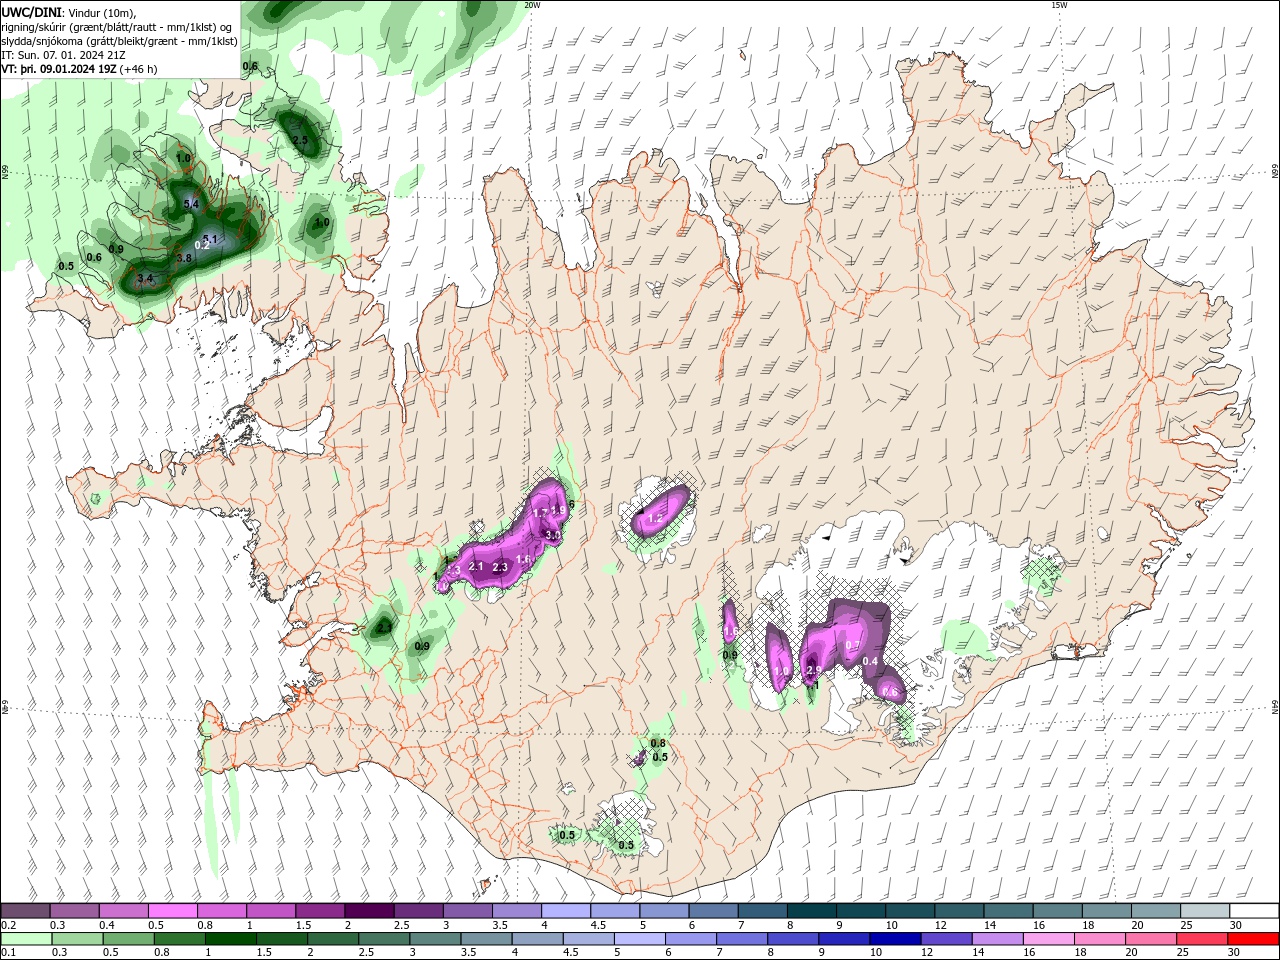1280x960 pixels.
Task: Click the 'VT: þri. 09.01.2024 19Z (+46 h)' line
Action: [x=79, y=69]
